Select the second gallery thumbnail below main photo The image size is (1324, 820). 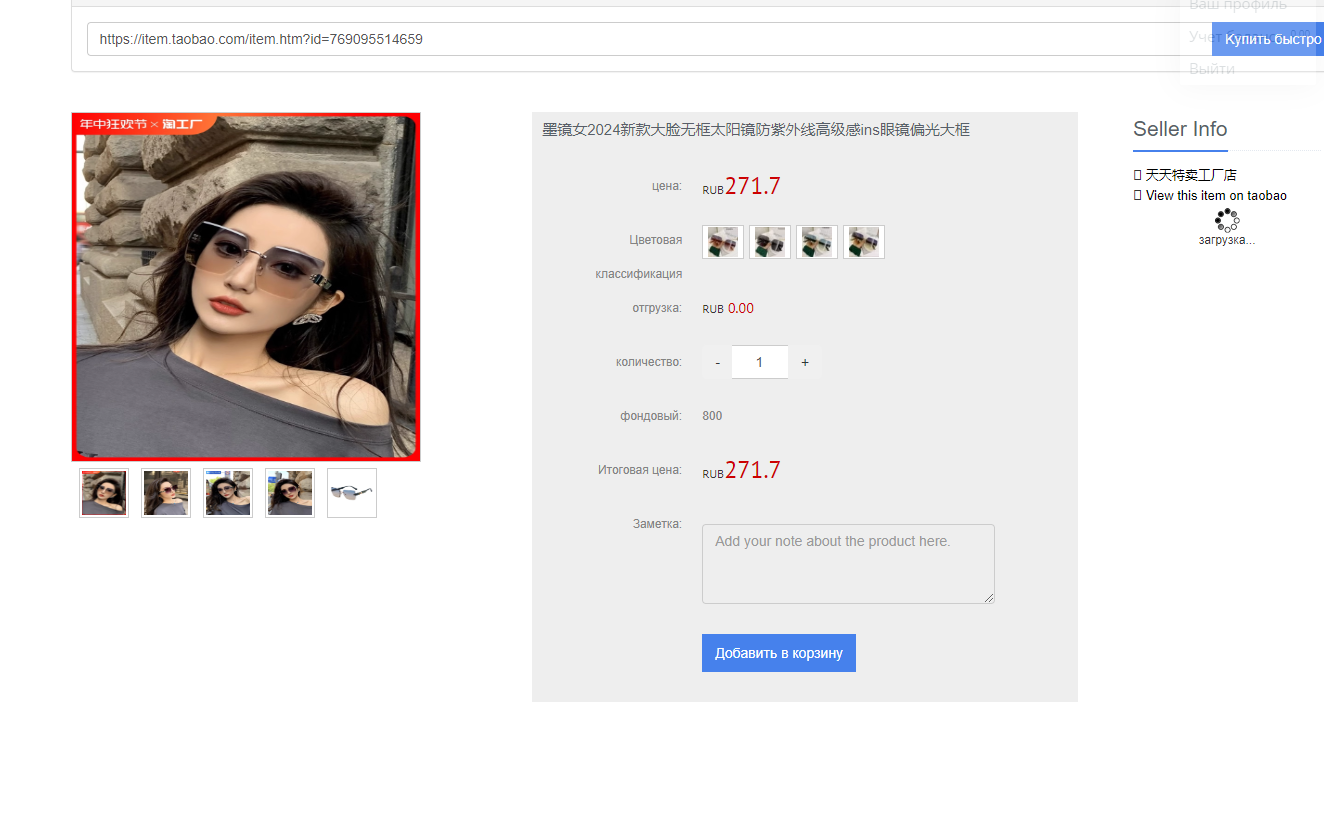tap(166, 493)
